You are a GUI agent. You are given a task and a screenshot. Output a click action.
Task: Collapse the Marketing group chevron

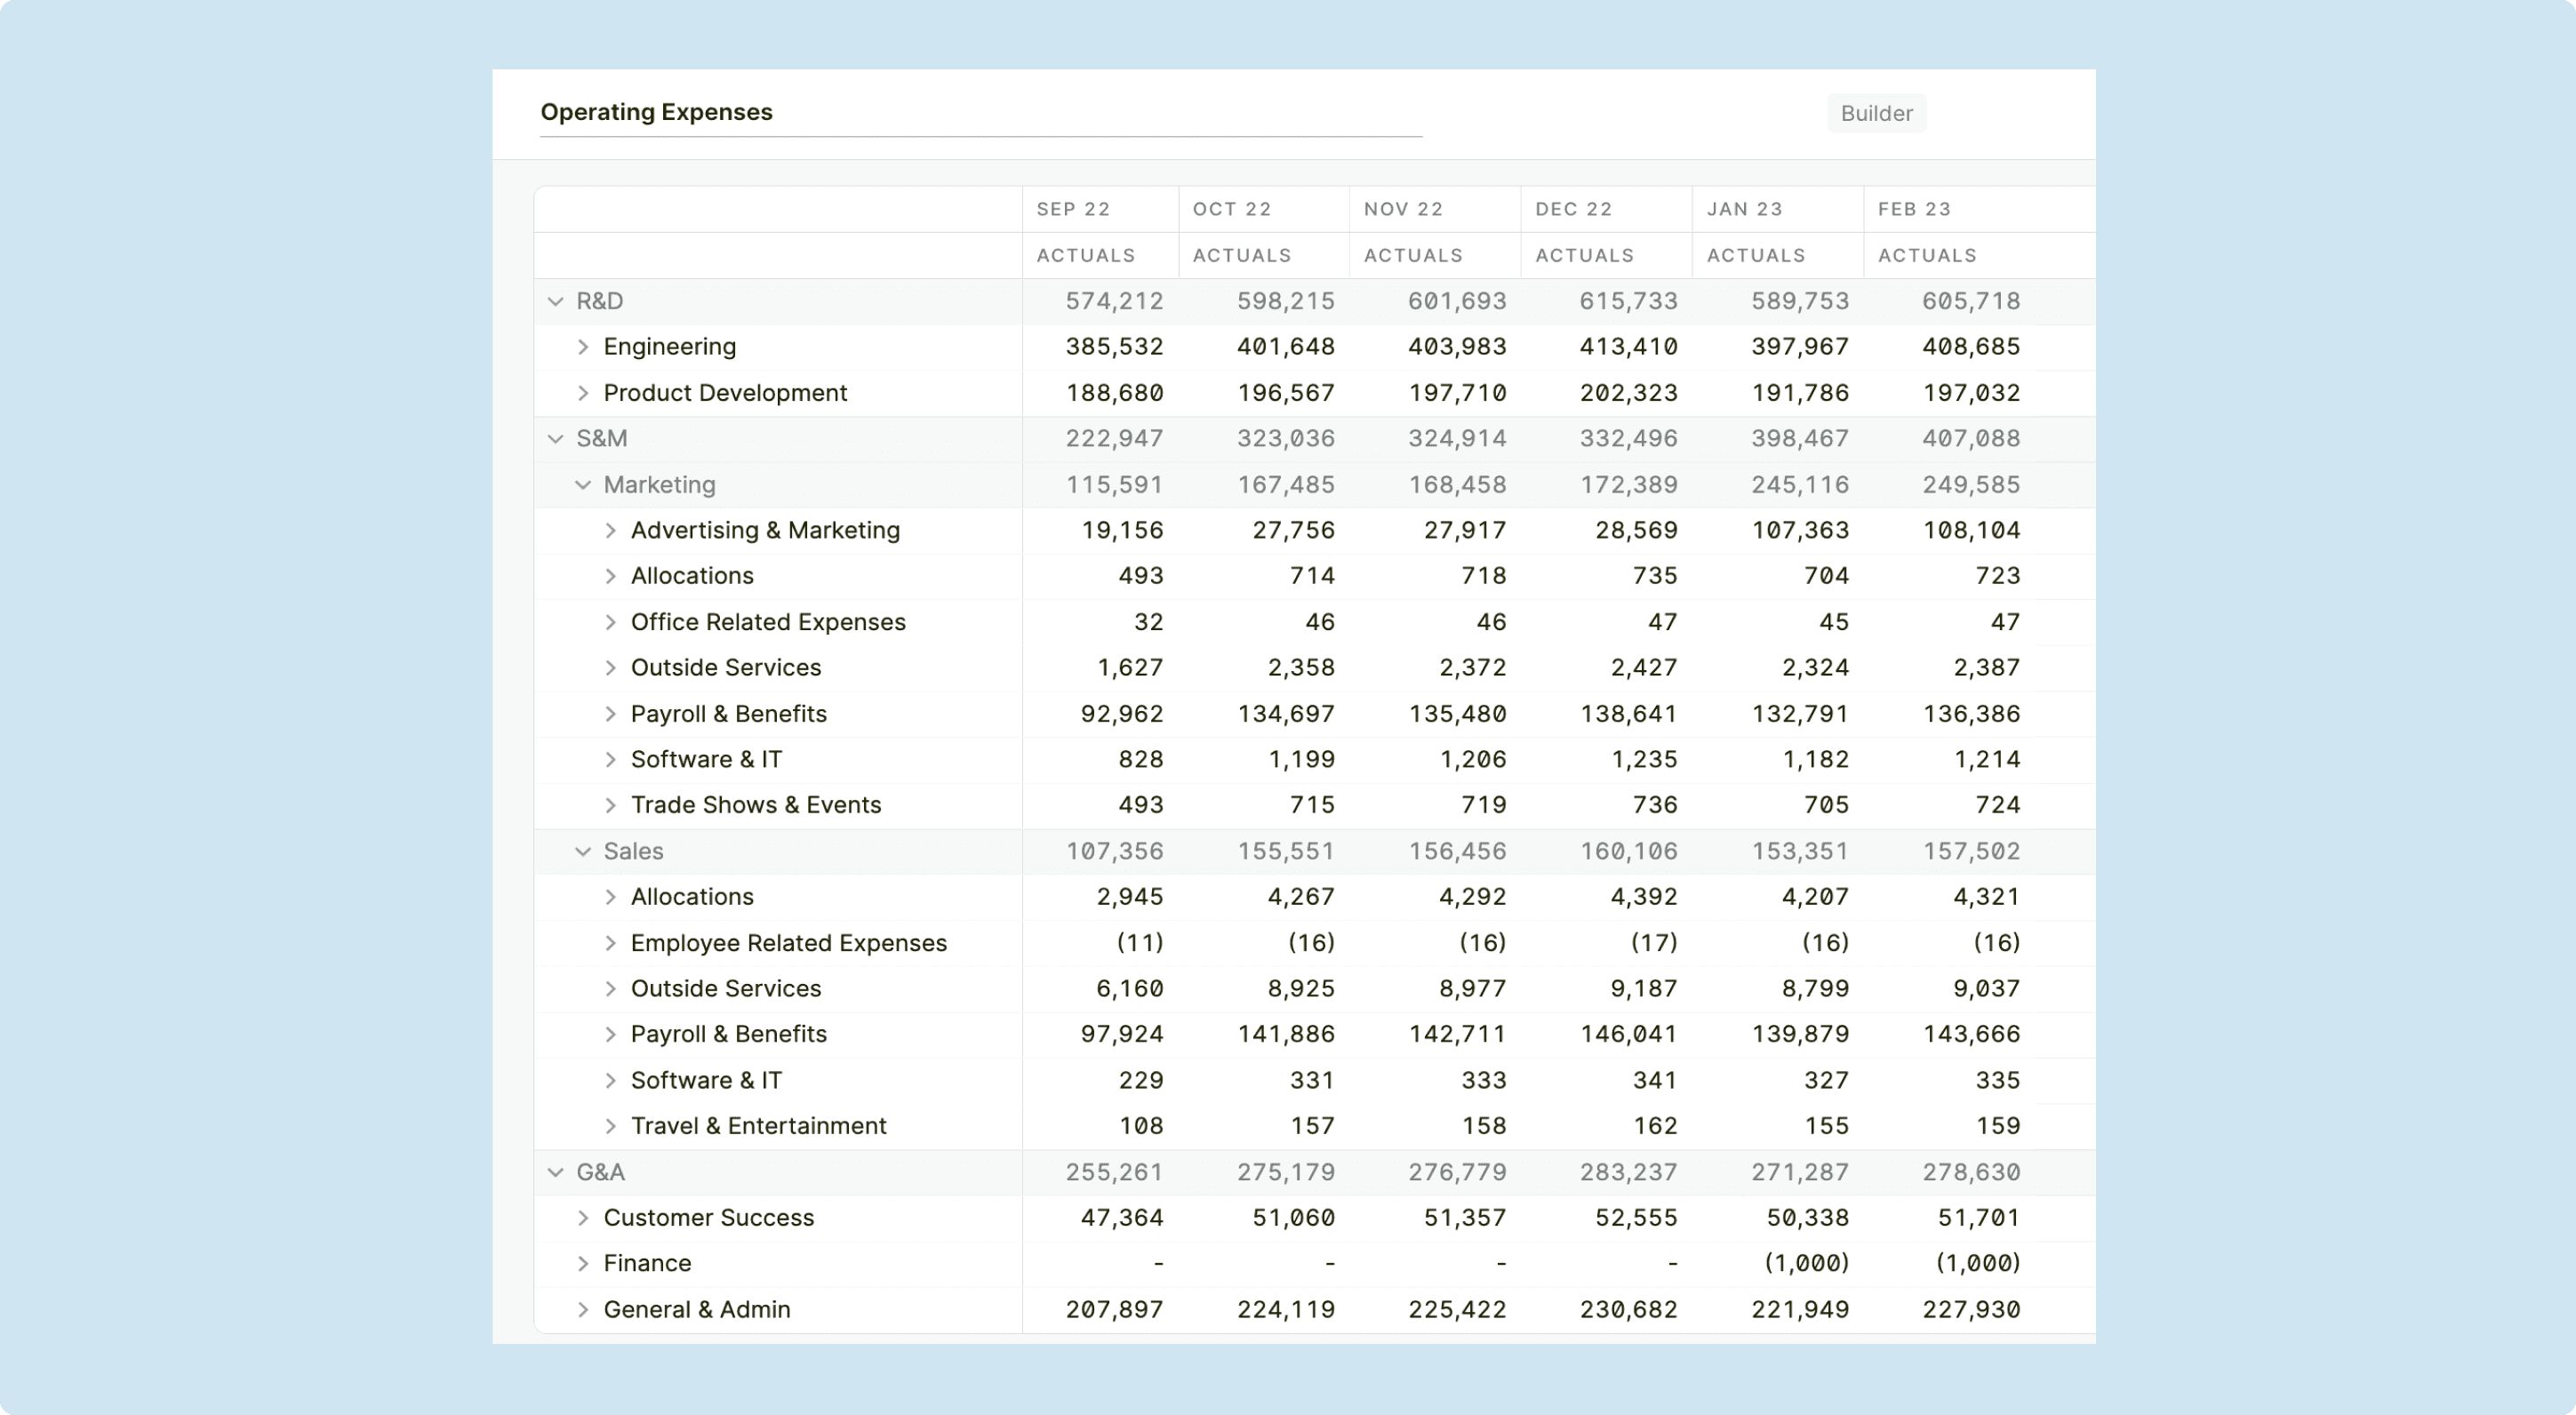[x=583, y=485]
